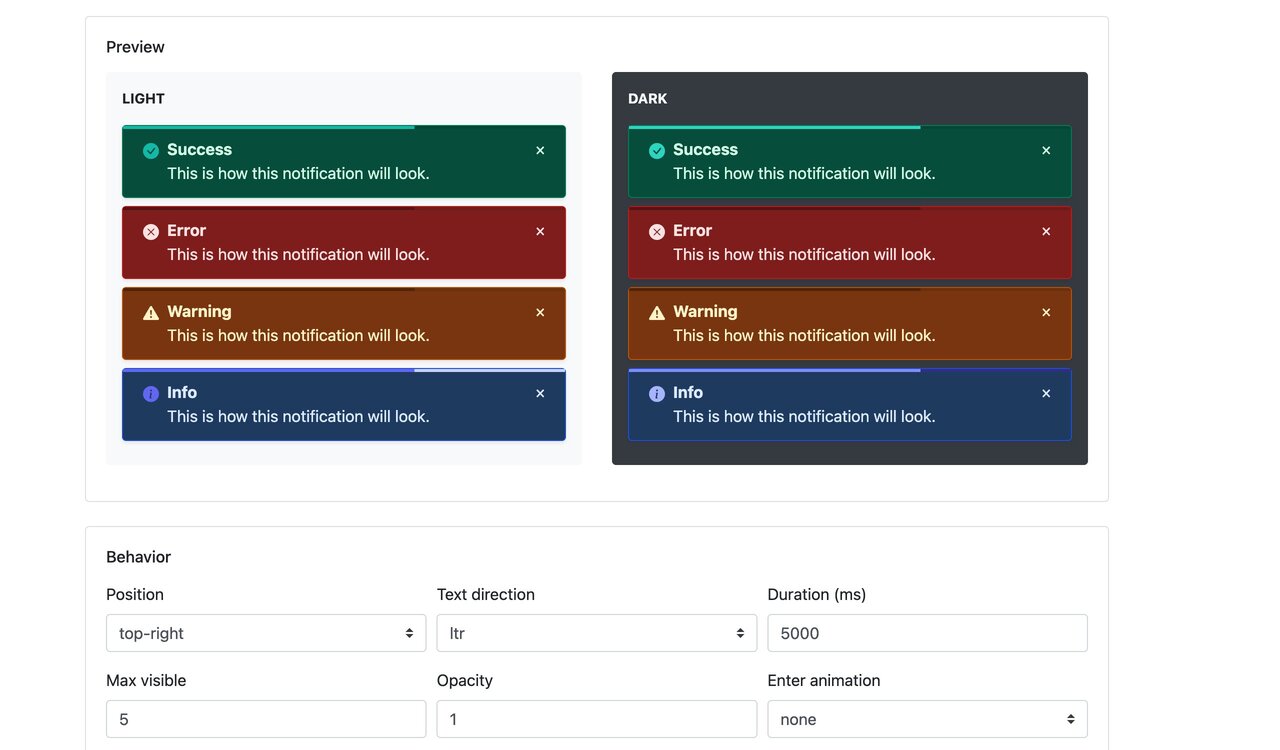
Task: Click the Success checkmark icon in Light preview
Action: coord(151,151)
